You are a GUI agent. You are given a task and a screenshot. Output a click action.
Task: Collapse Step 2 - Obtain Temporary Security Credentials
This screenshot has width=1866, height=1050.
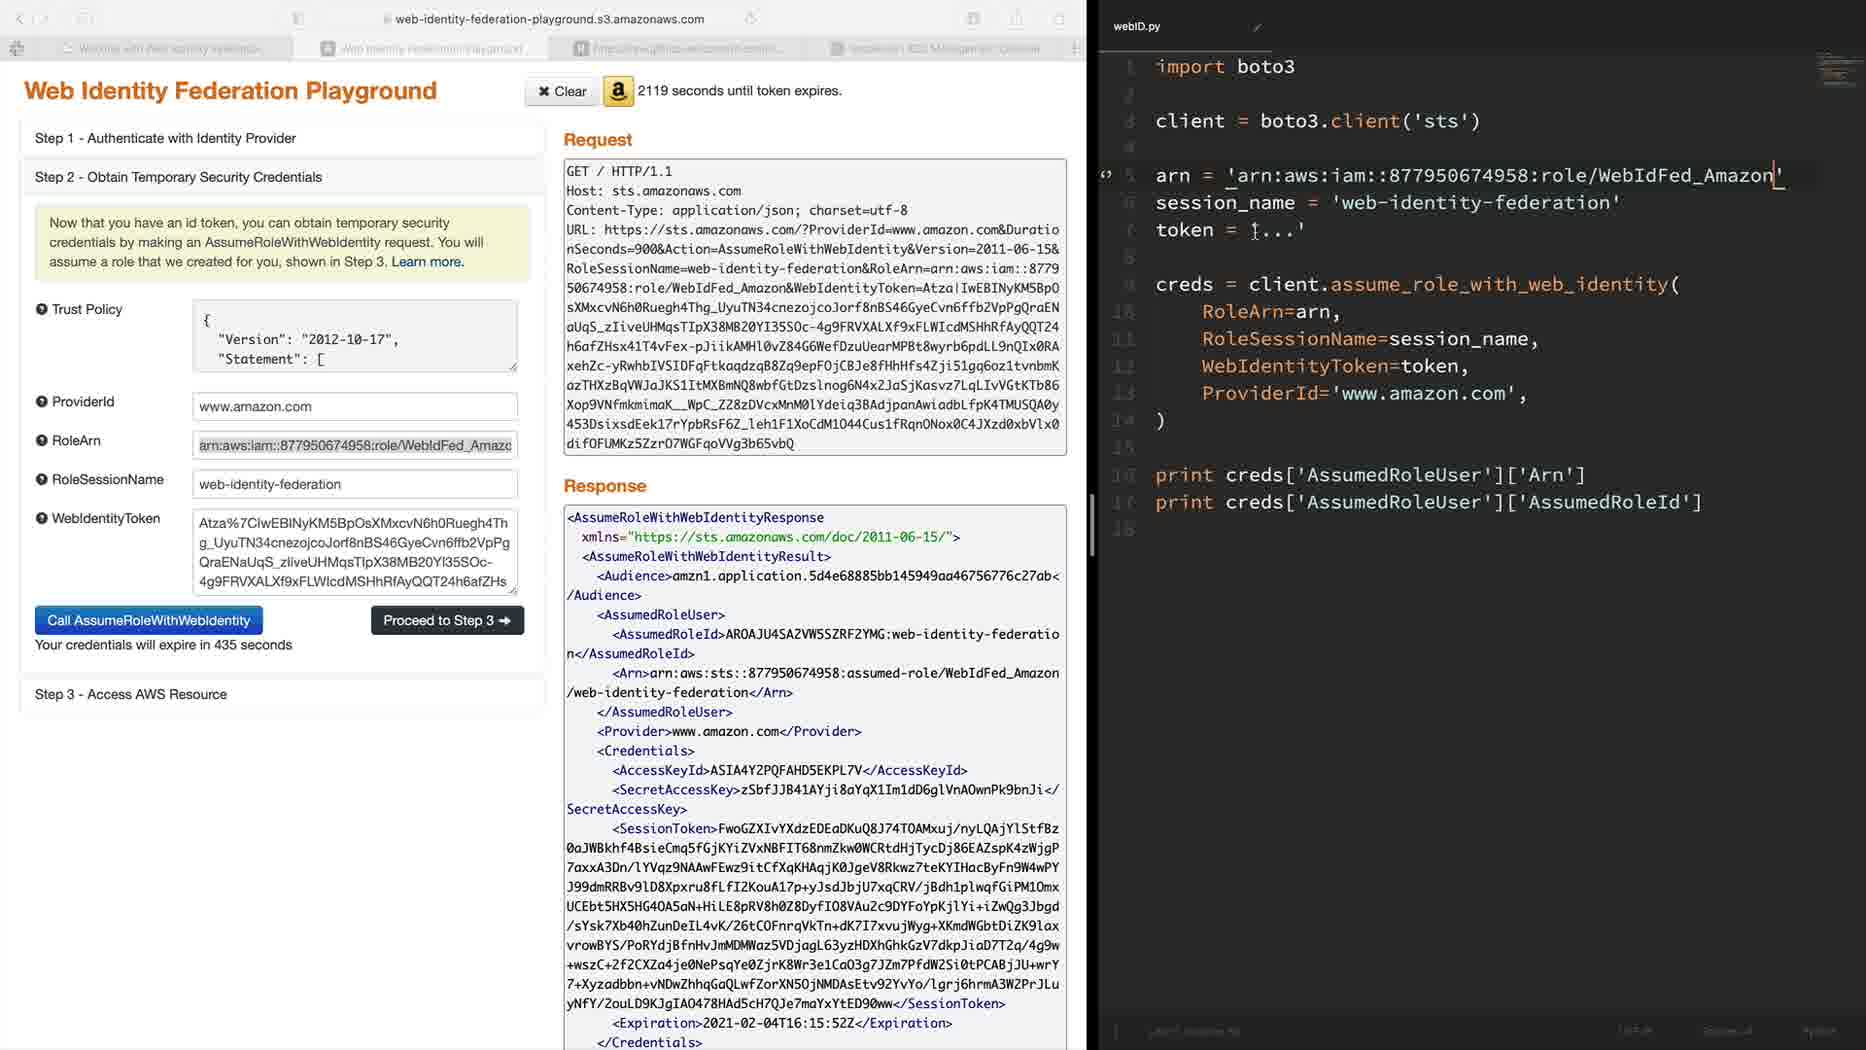pos(178,177)
